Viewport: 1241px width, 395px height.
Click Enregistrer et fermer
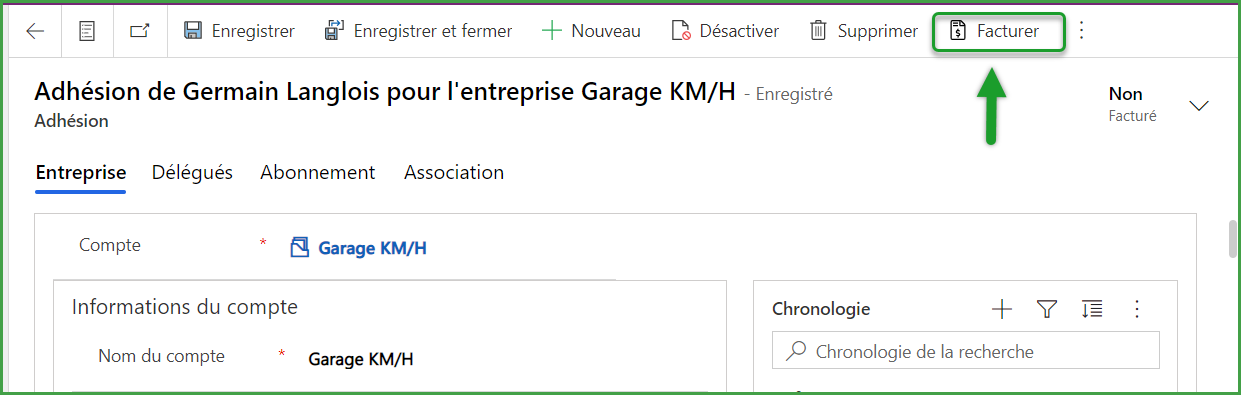pyautogui.click(x=418, y=31)
